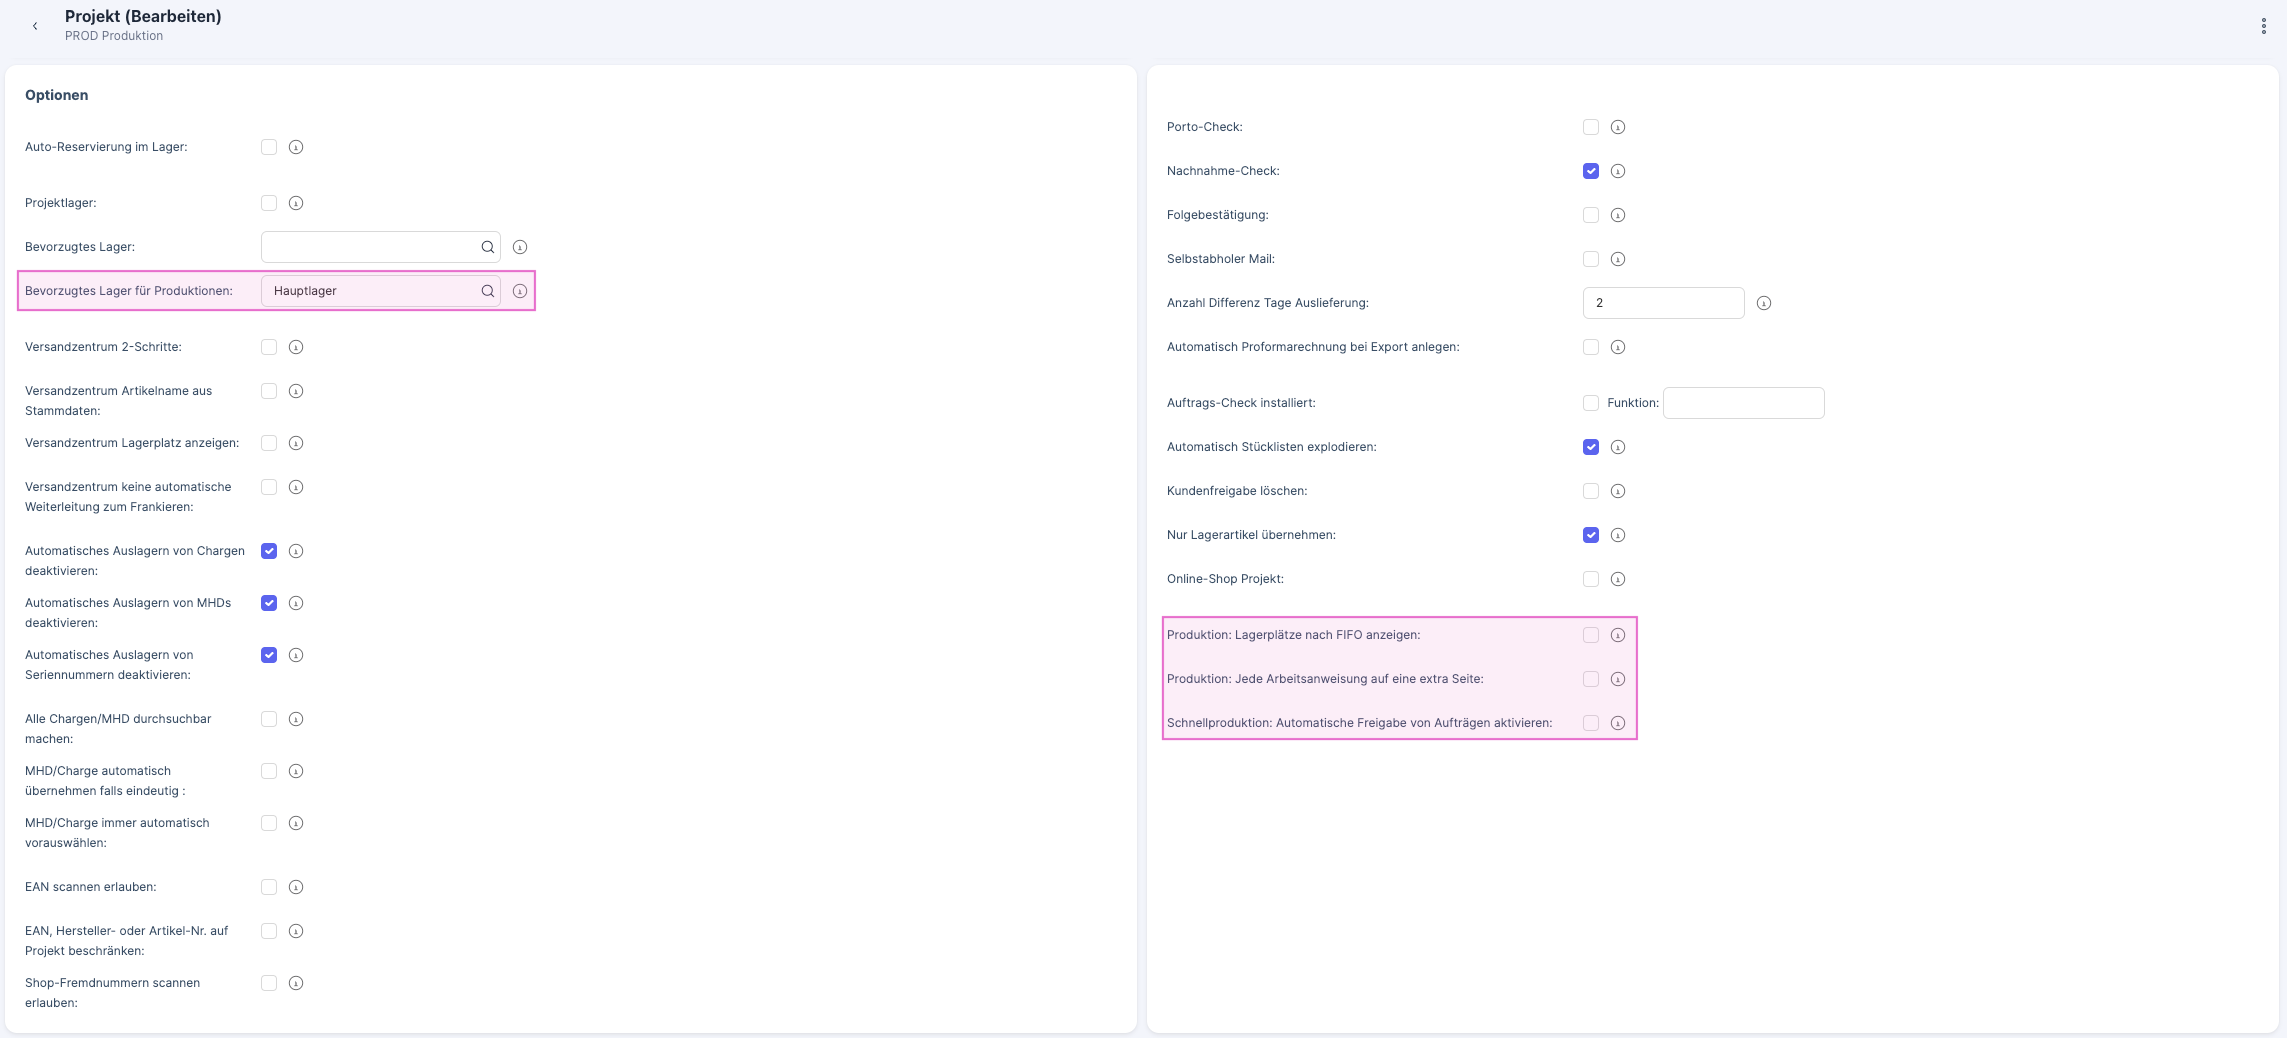Show info for Produktion: Lagerplätze nach FIFO
The image size is (2287, 1038).
pyautogui.click(x=1618, y=635)
